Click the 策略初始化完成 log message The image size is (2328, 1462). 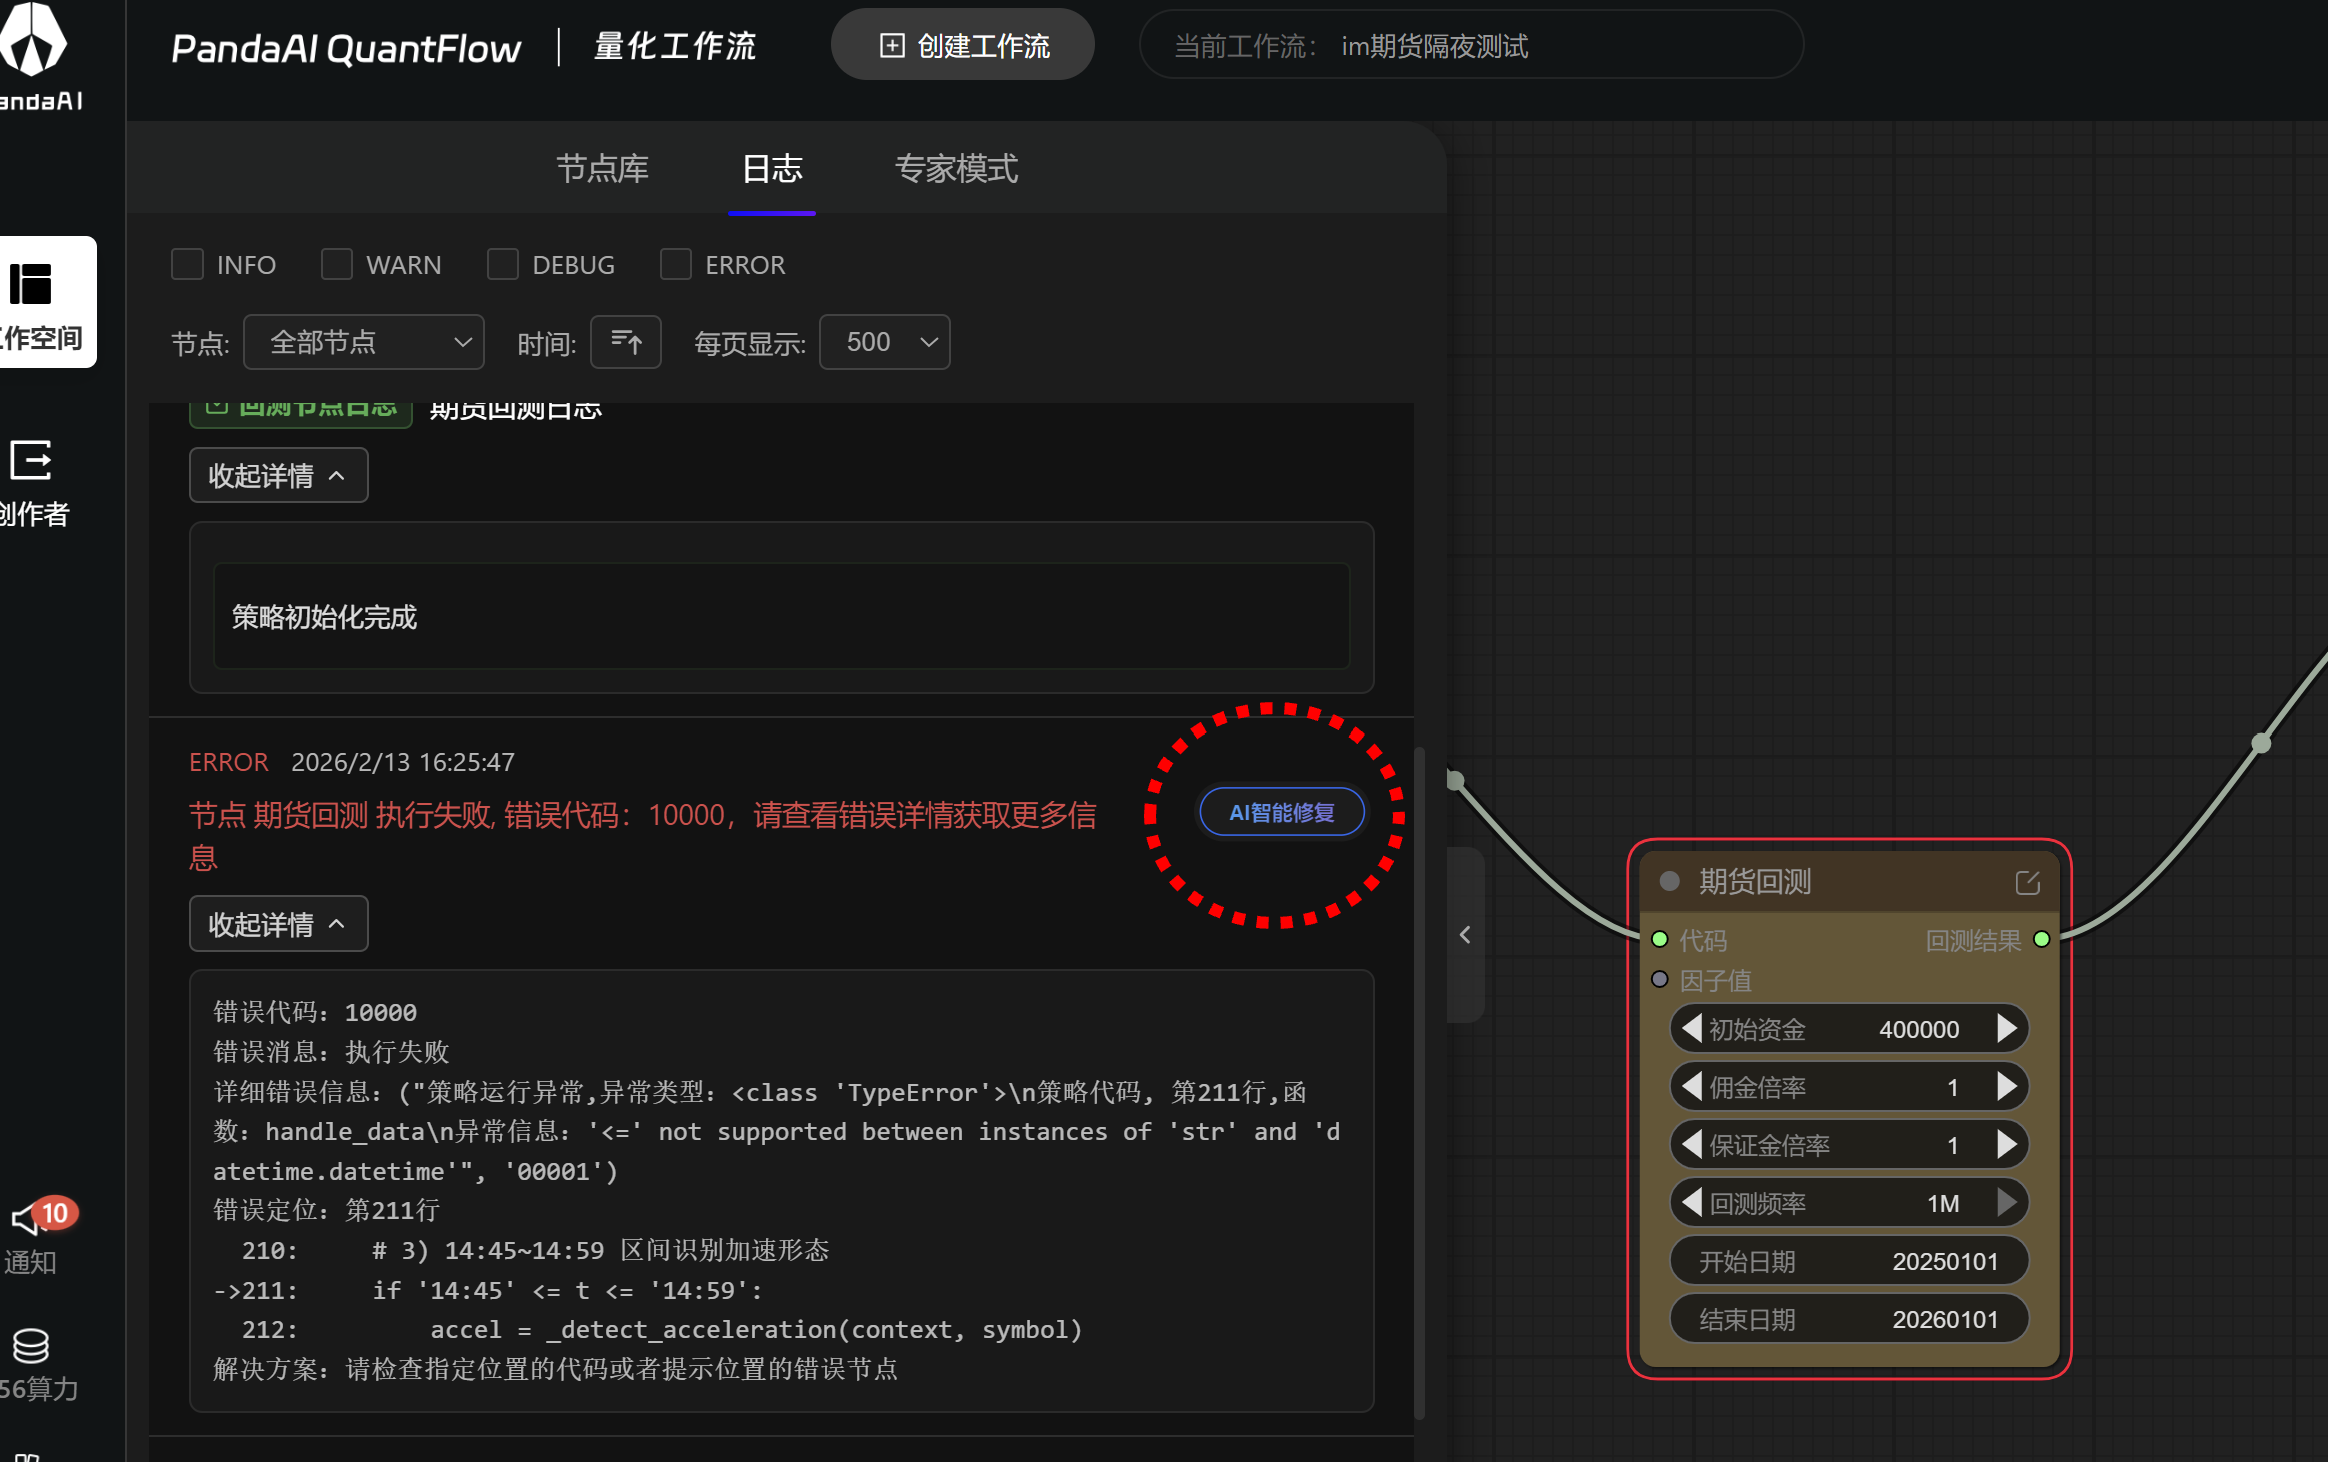324,617
